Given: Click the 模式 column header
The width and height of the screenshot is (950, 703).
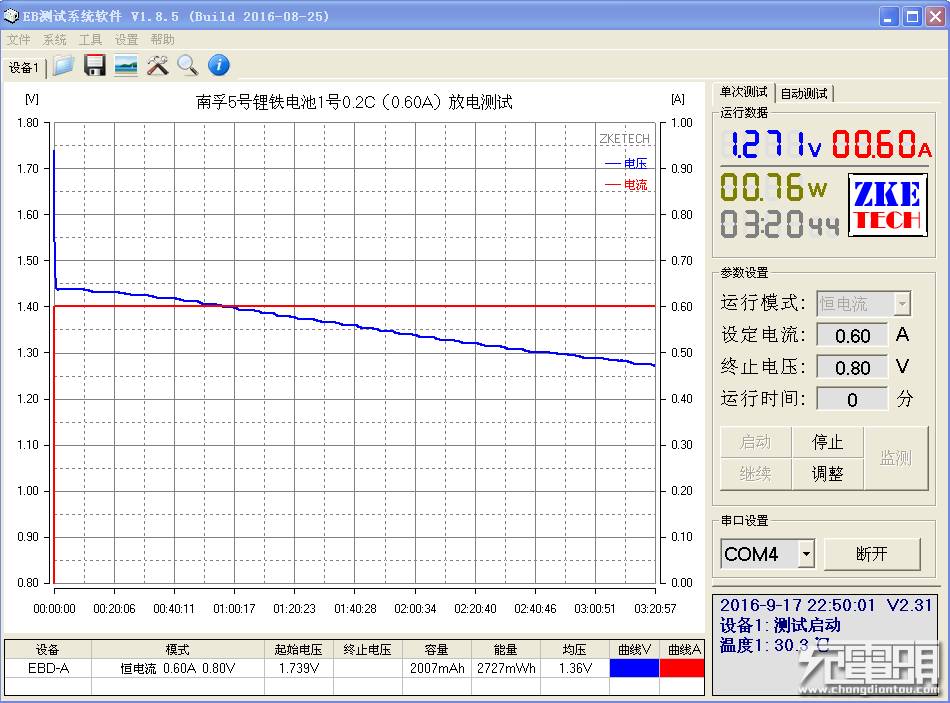Looking at the screenshot, I should [178, 650].
